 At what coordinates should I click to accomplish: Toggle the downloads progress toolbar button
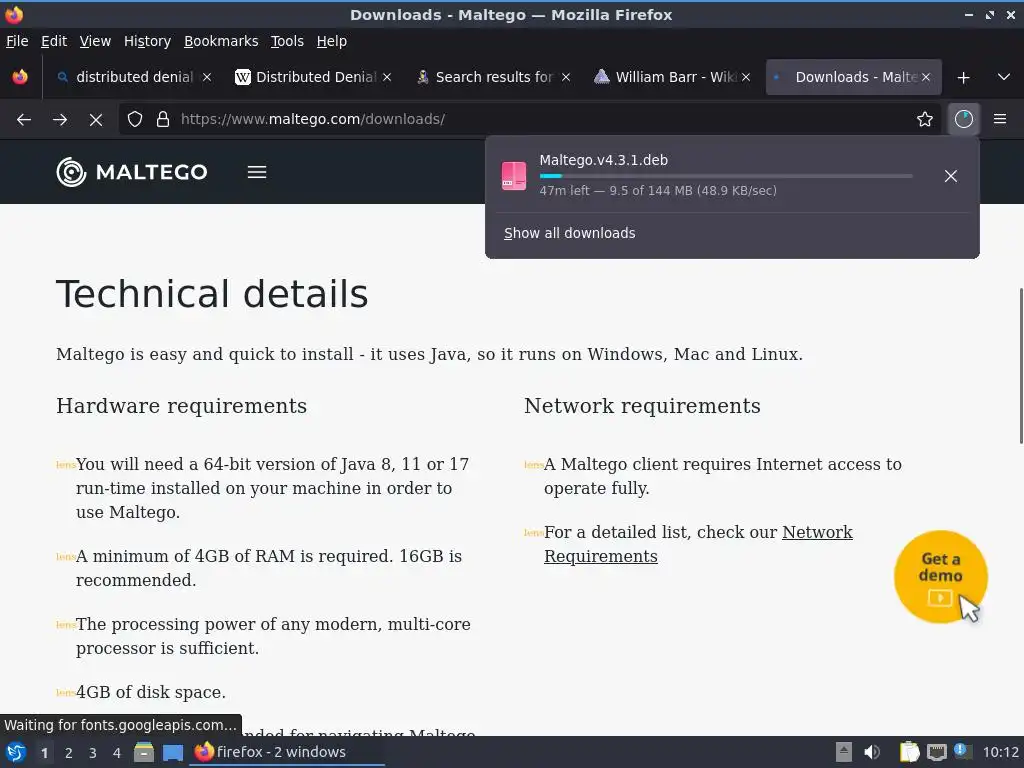point(963,120)
